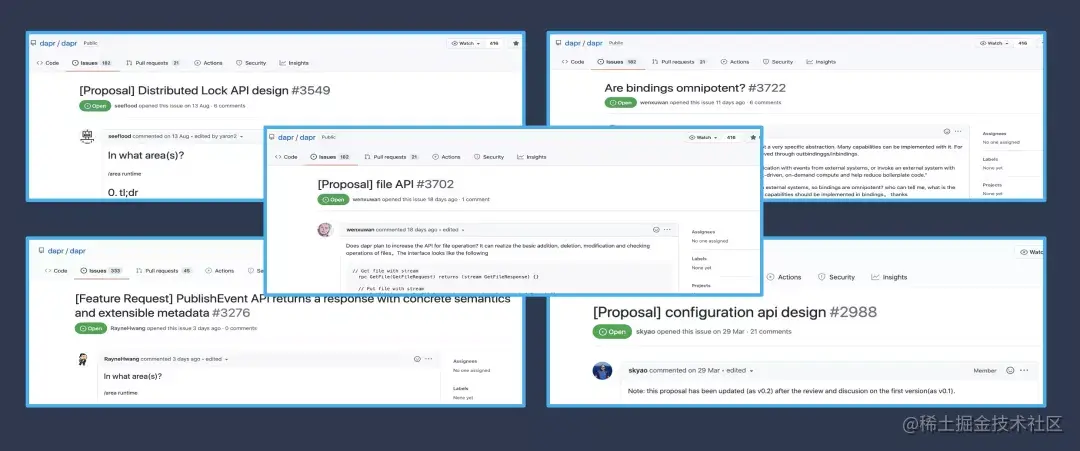Open dapr / dapr repo link in #3702 page
Viewport: 1080px width, 451px height.
click(x=298, y=137)
